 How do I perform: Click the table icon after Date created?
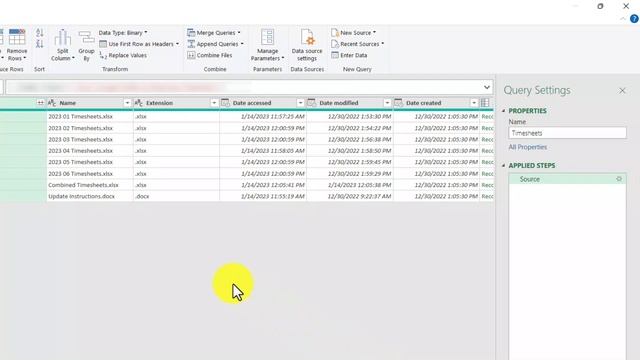485,103
